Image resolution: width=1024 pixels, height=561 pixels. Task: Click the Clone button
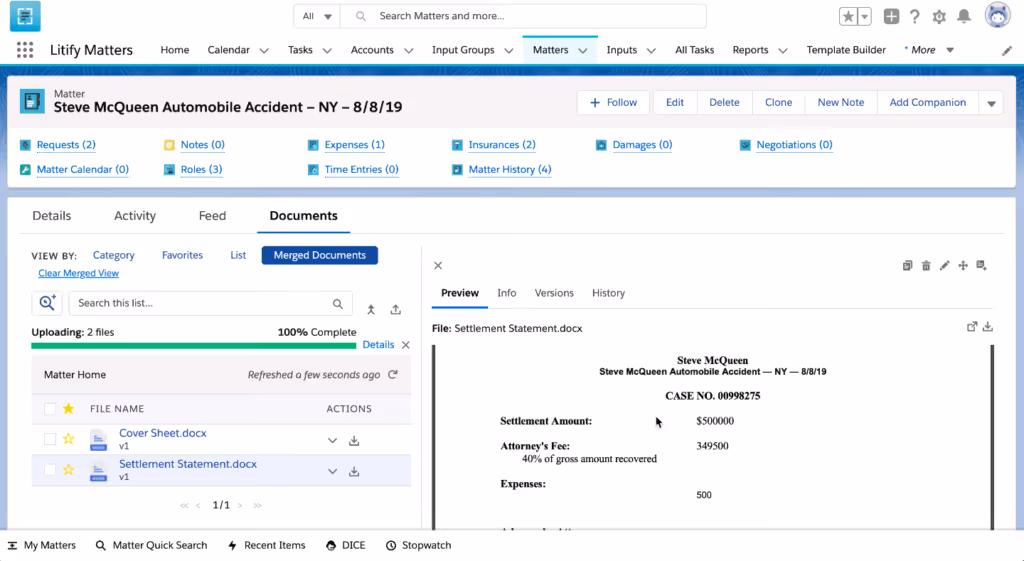(778, 103)
